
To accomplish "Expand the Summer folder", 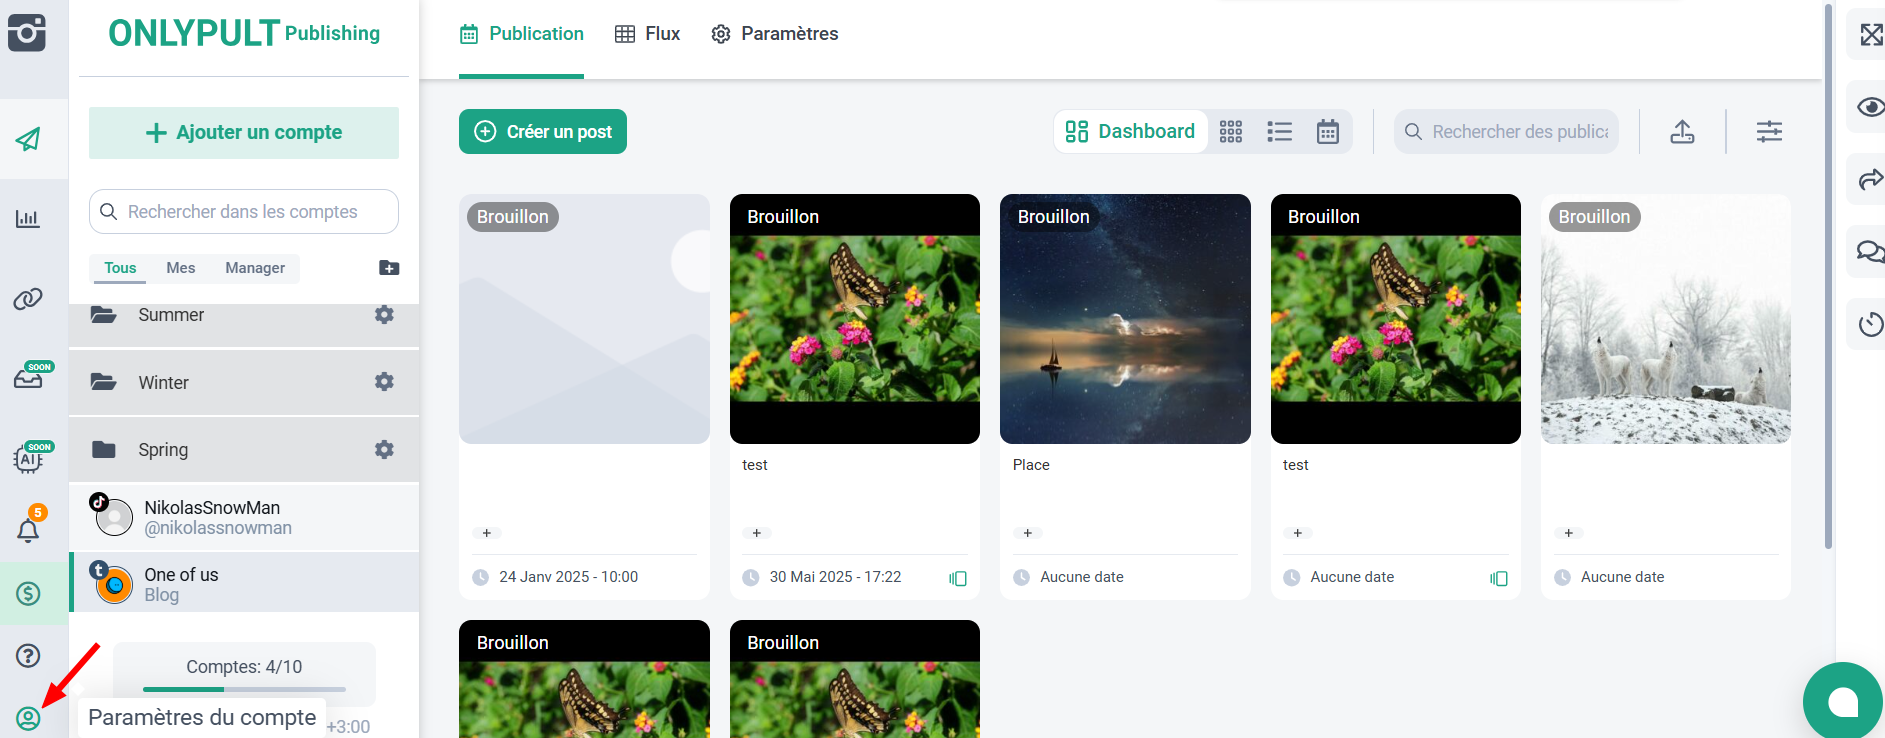I will pyautogui.click(x=171, y=315).
